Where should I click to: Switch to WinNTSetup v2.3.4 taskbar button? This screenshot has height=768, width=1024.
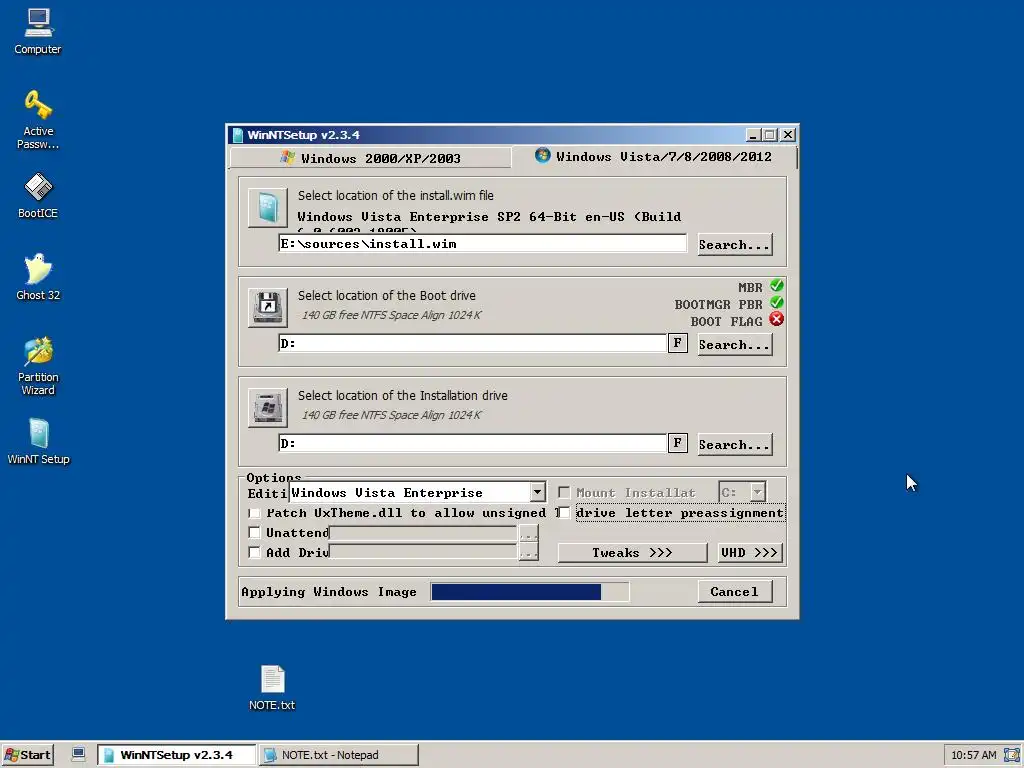[176, 755]
